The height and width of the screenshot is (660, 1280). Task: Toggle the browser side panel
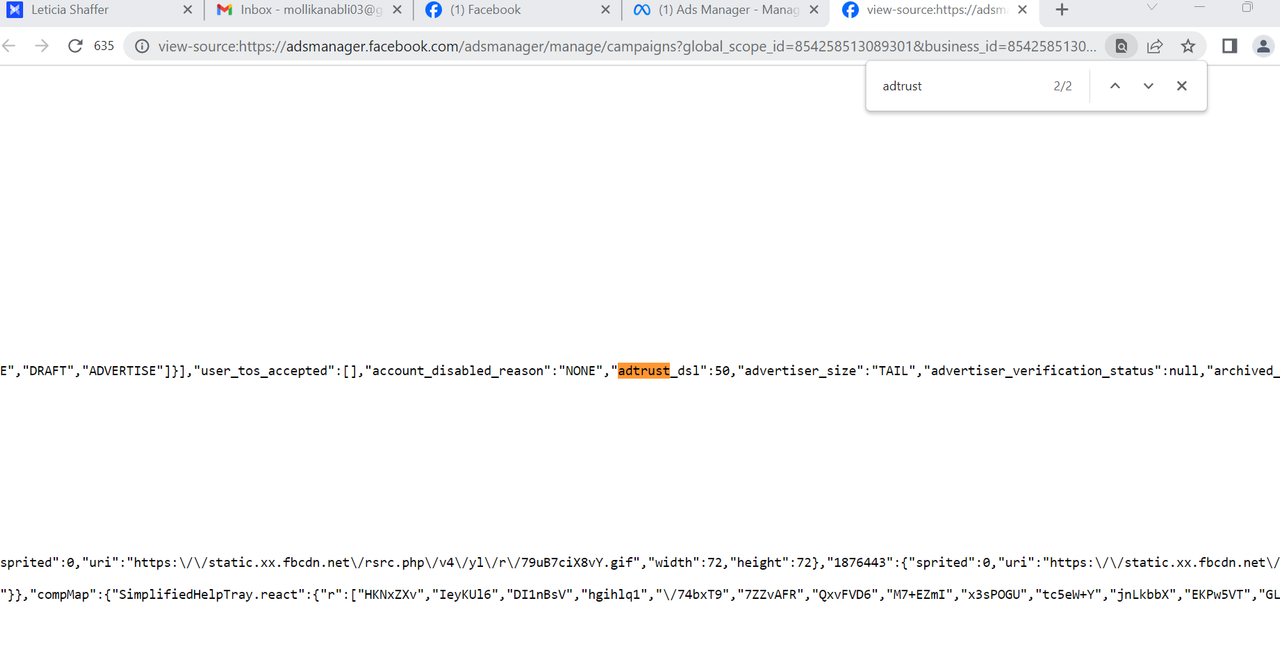click(1230, 46)
